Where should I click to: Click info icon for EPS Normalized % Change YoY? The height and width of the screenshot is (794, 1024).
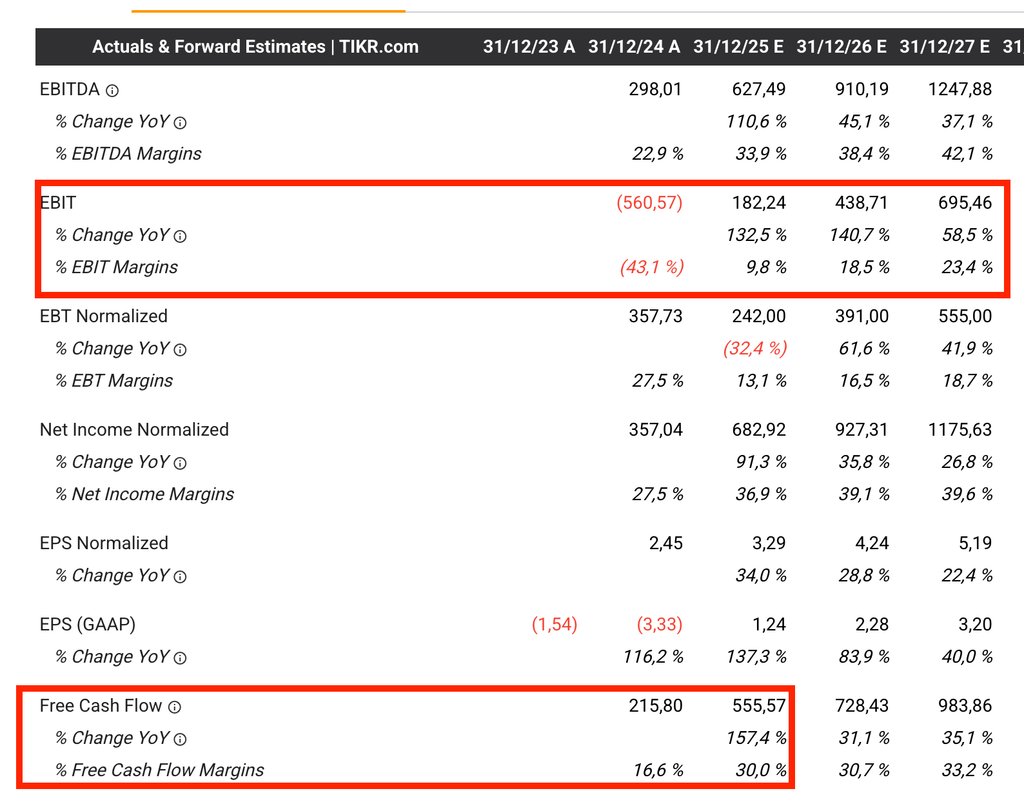coord(180,576)
